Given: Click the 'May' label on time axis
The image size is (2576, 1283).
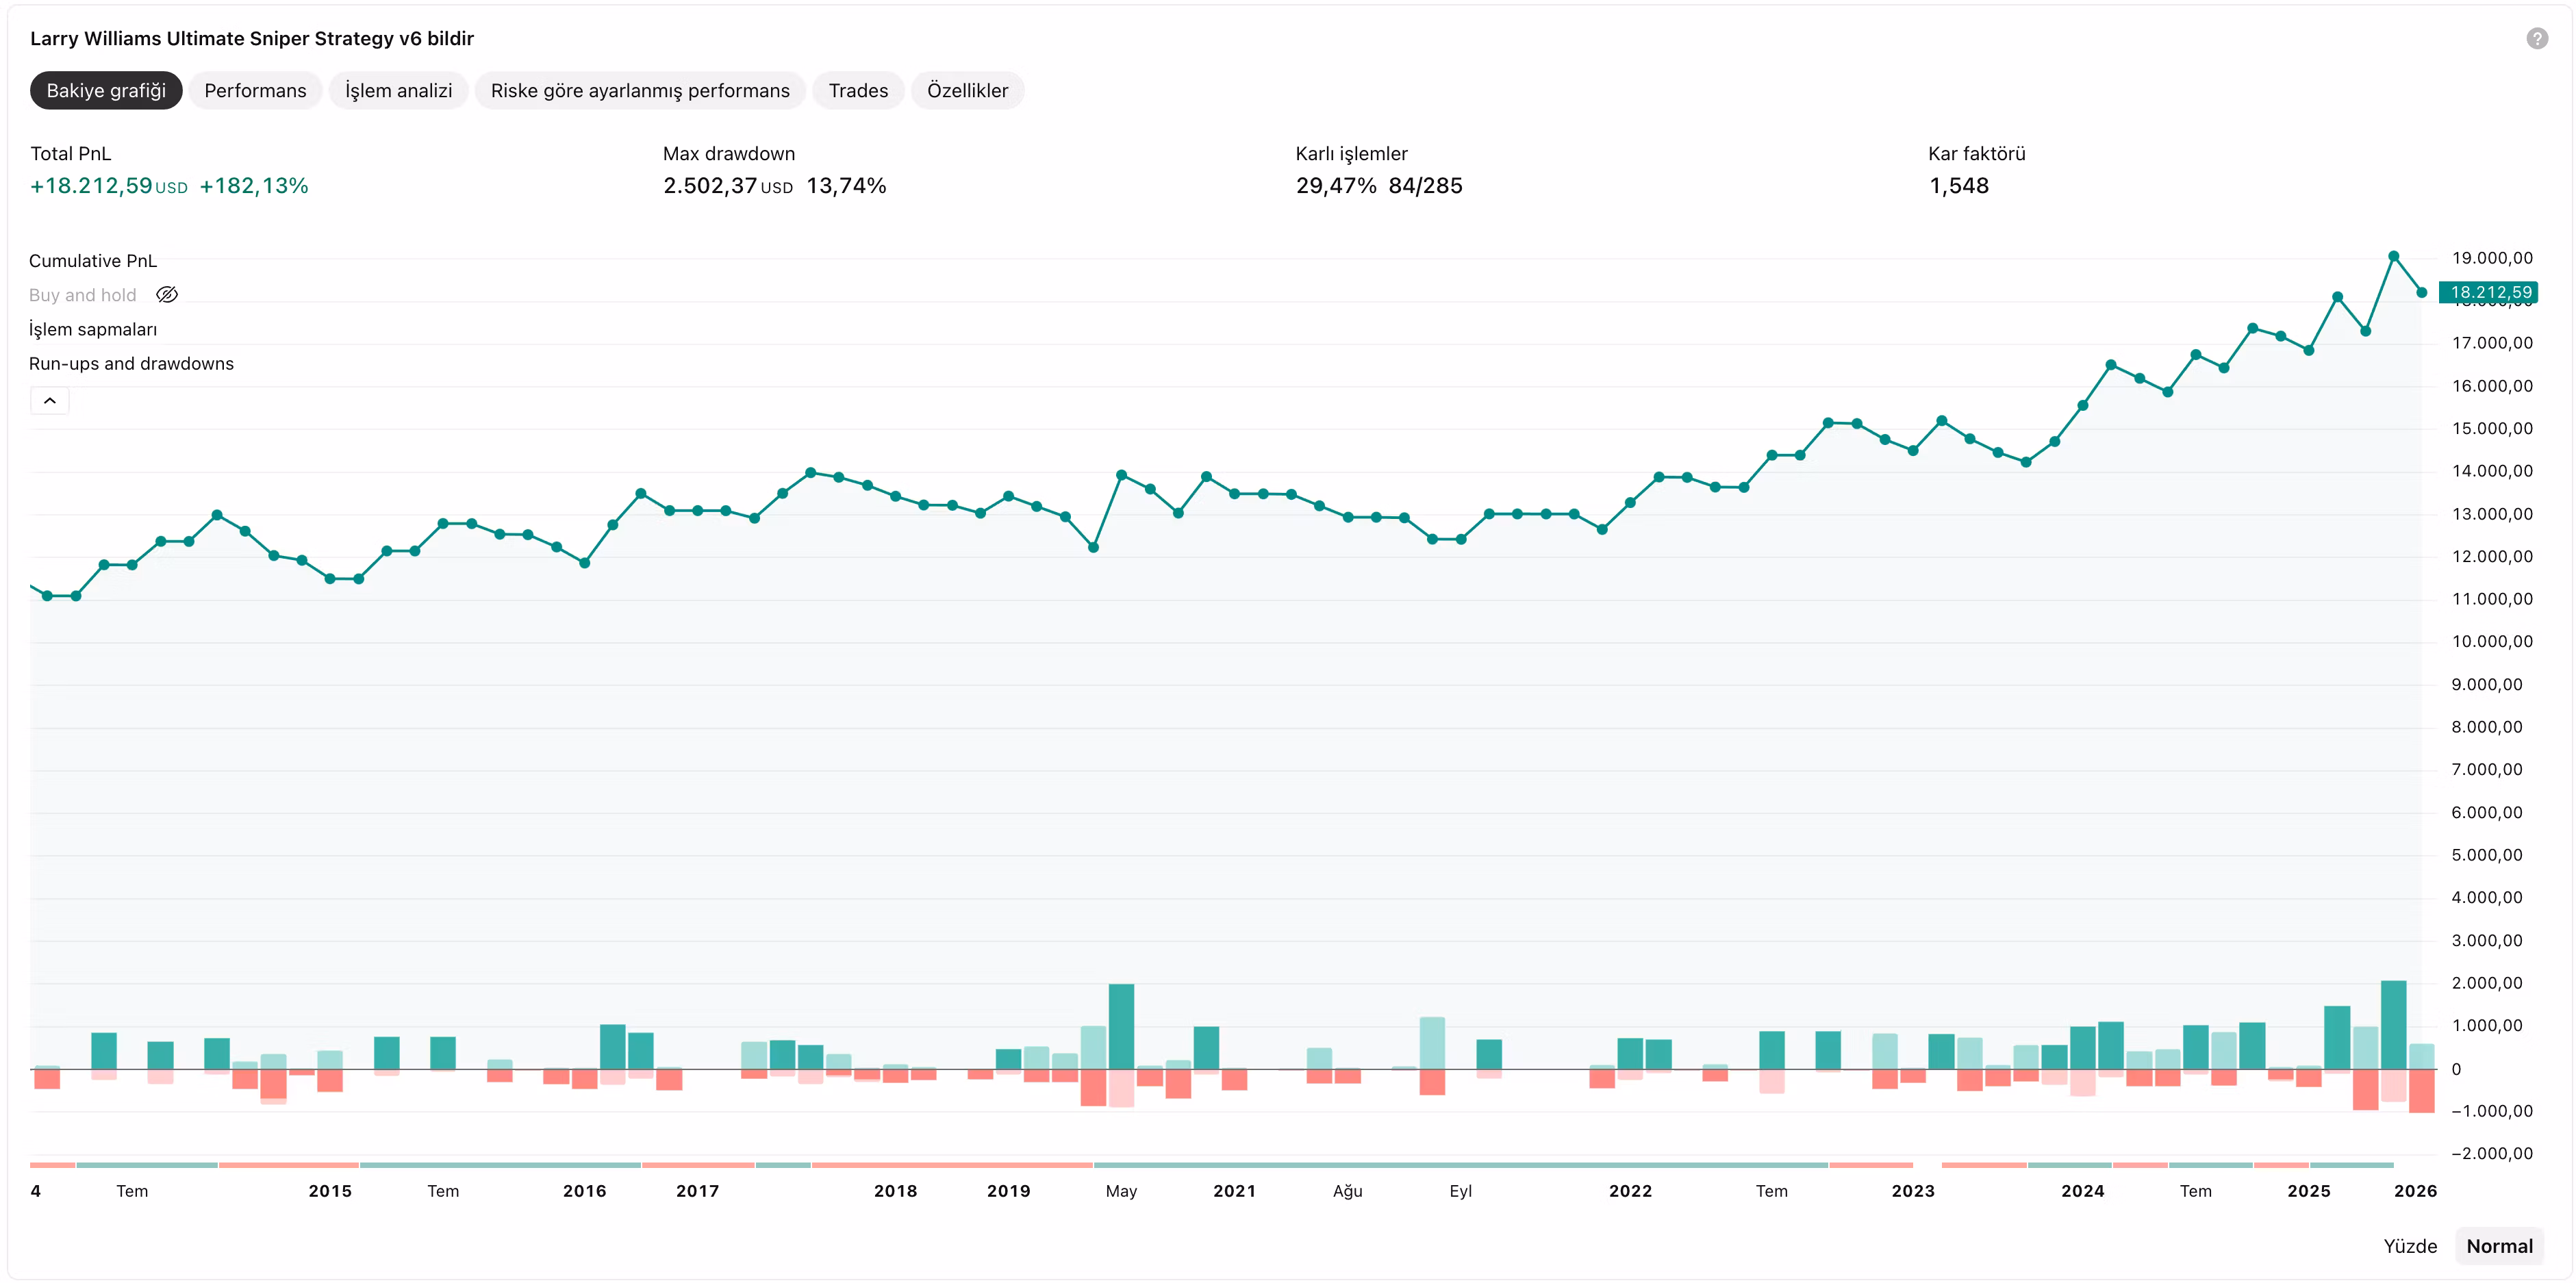Looking at the screenshot, I should click(1122, 1191).
